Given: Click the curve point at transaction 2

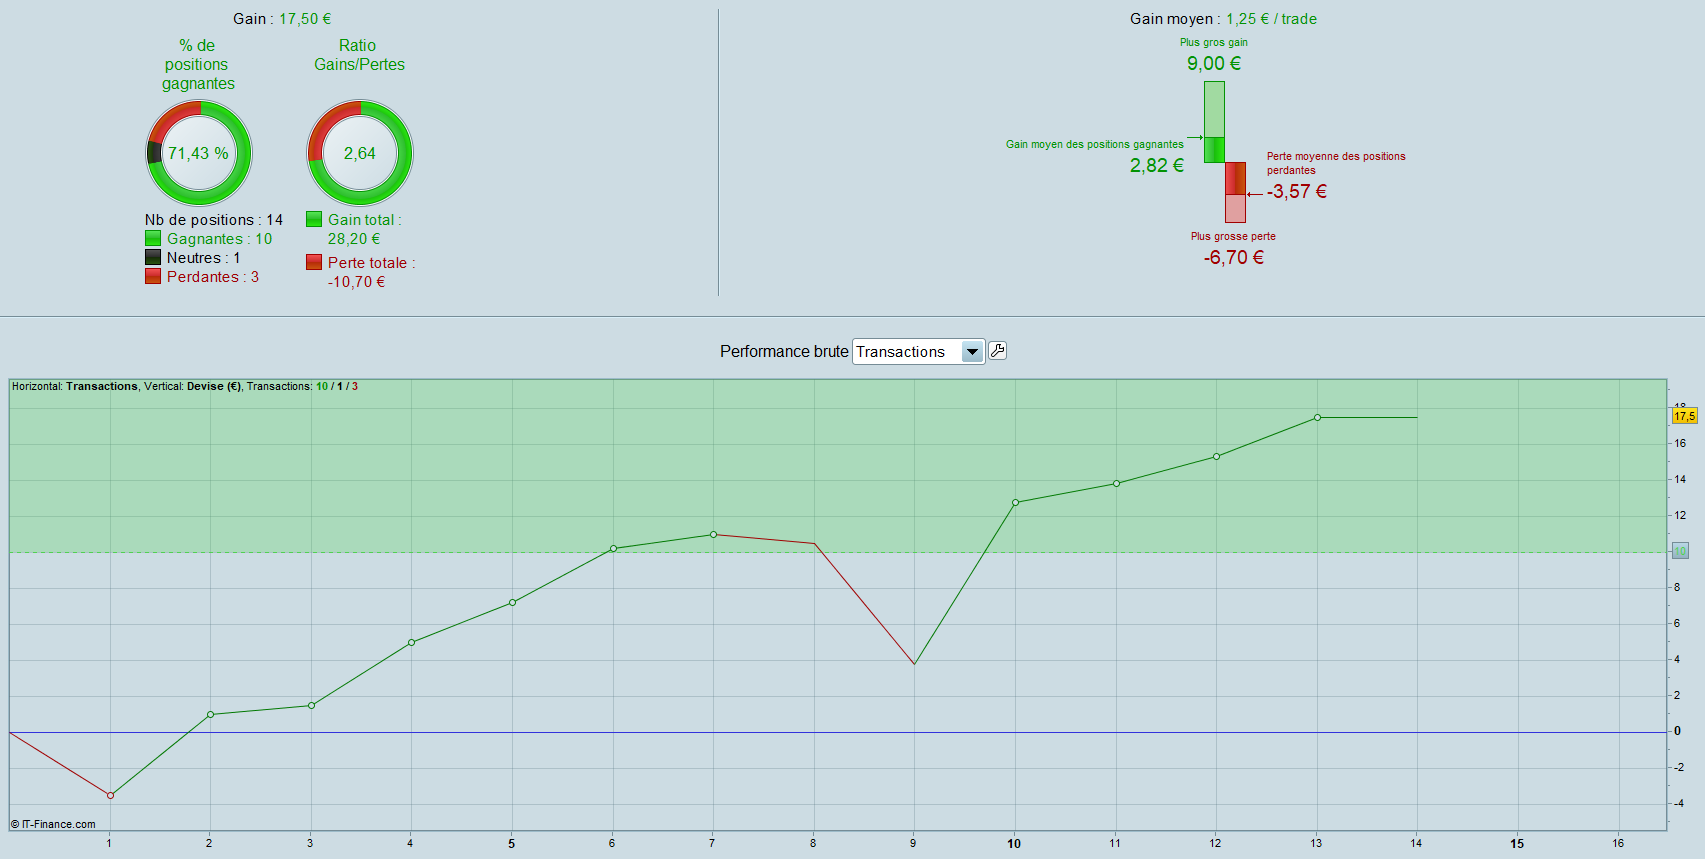Looking at the screenshot, I should pyautogui.click(x=210, y=715).
